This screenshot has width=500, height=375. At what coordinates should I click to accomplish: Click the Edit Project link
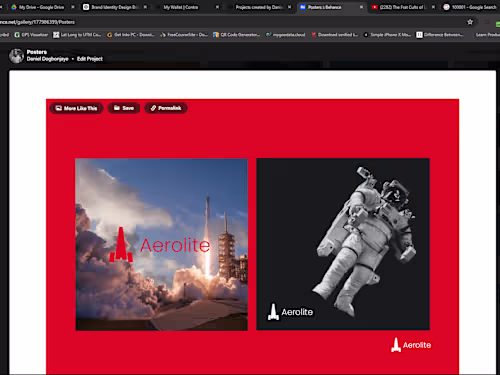click(90, 59)
